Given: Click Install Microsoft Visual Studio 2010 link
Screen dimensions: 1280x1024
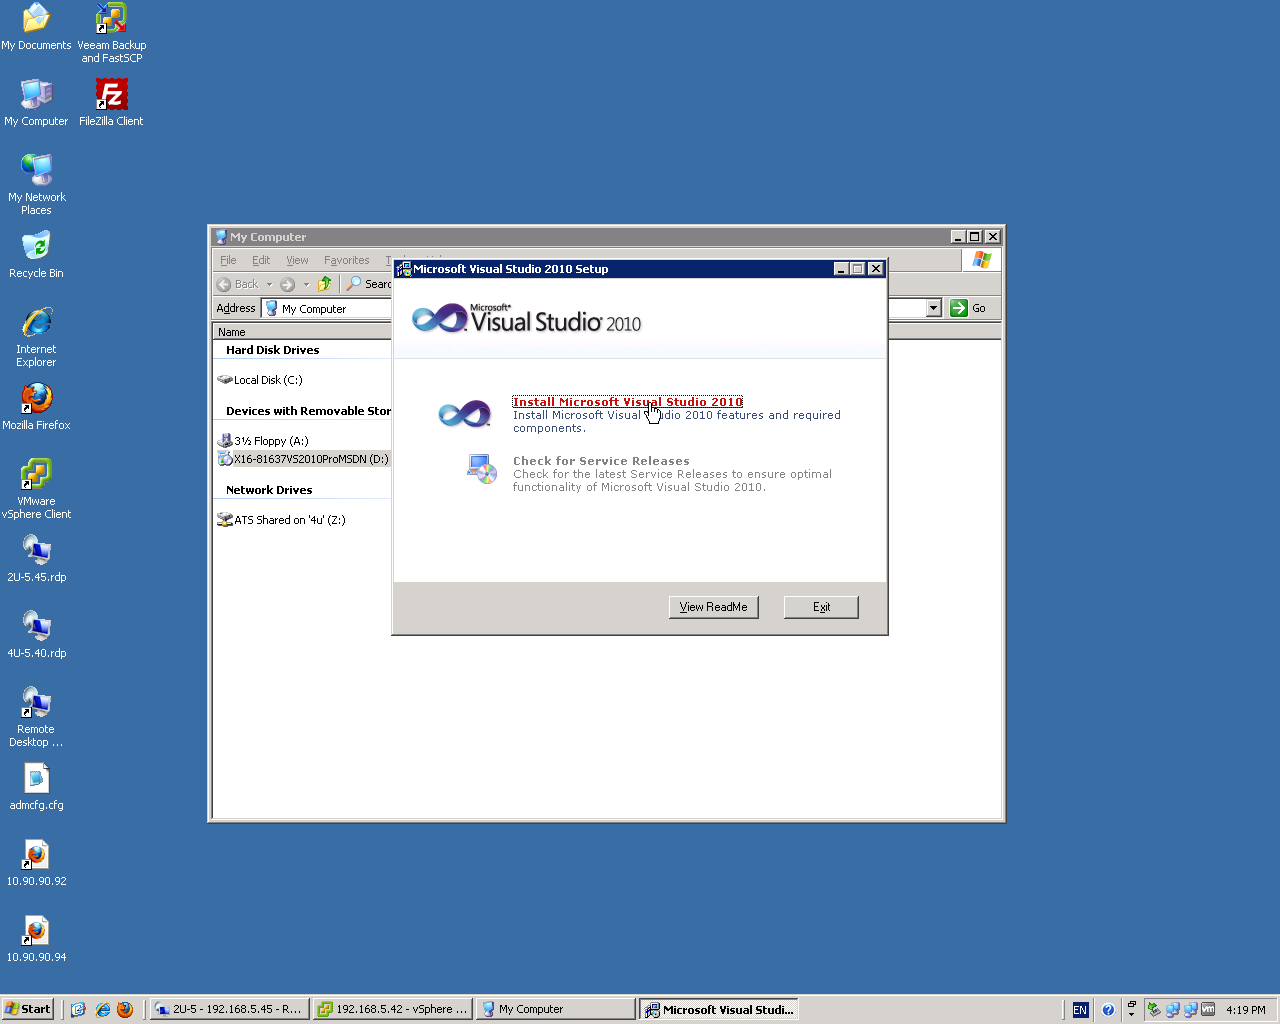Looking at the screenshot, I should (x=628, y=402).
